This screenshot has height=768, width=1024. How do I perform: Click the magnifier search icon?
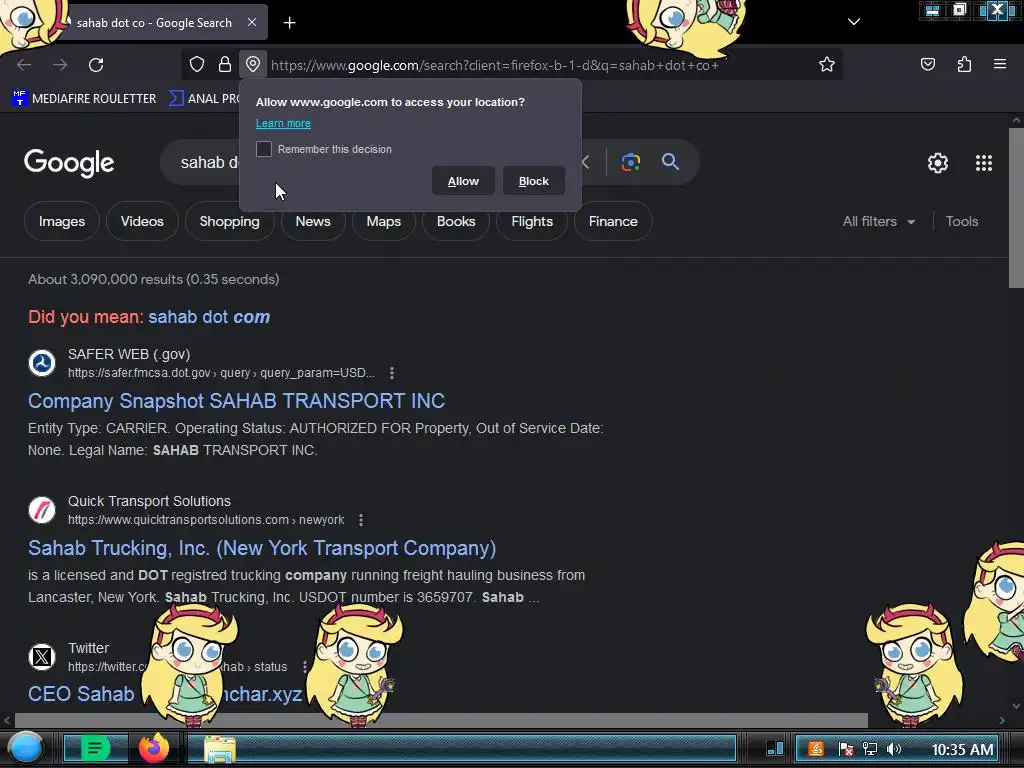pos(670,162)
